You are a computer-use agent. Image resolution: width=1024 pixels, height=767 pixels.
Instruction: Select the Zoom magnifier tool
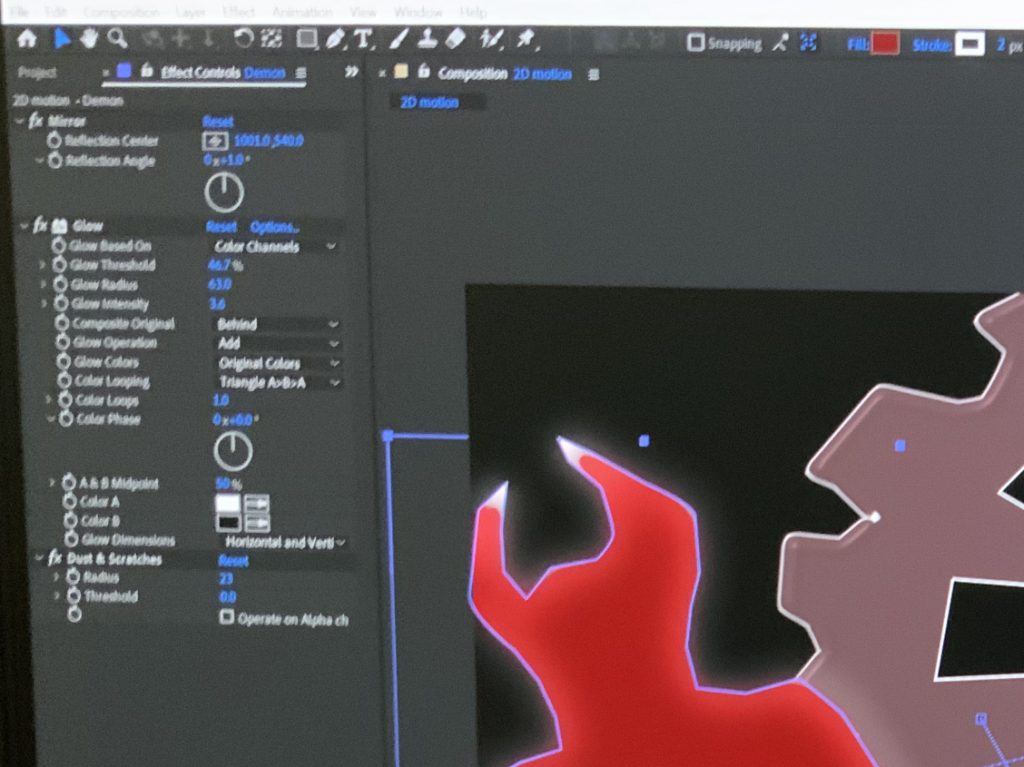(x=118, y=39)
